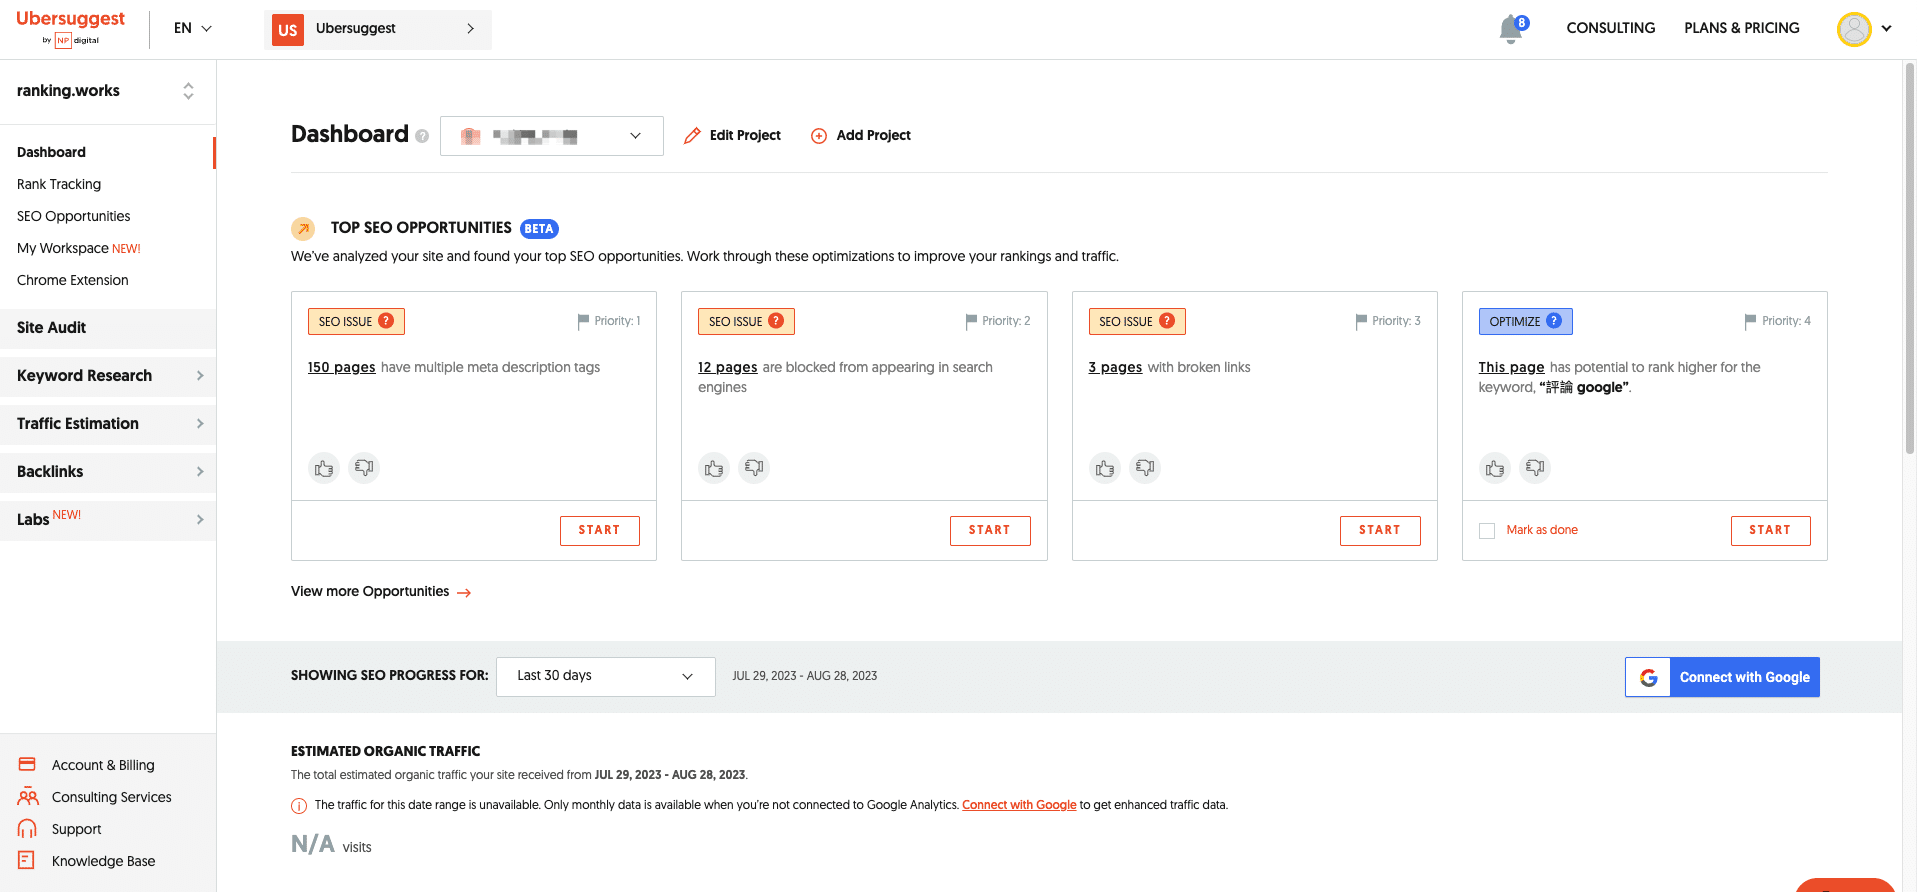Open the Last 30 days dropdown
Screen dimensions: 1917x892
click(x=605, y=676)
